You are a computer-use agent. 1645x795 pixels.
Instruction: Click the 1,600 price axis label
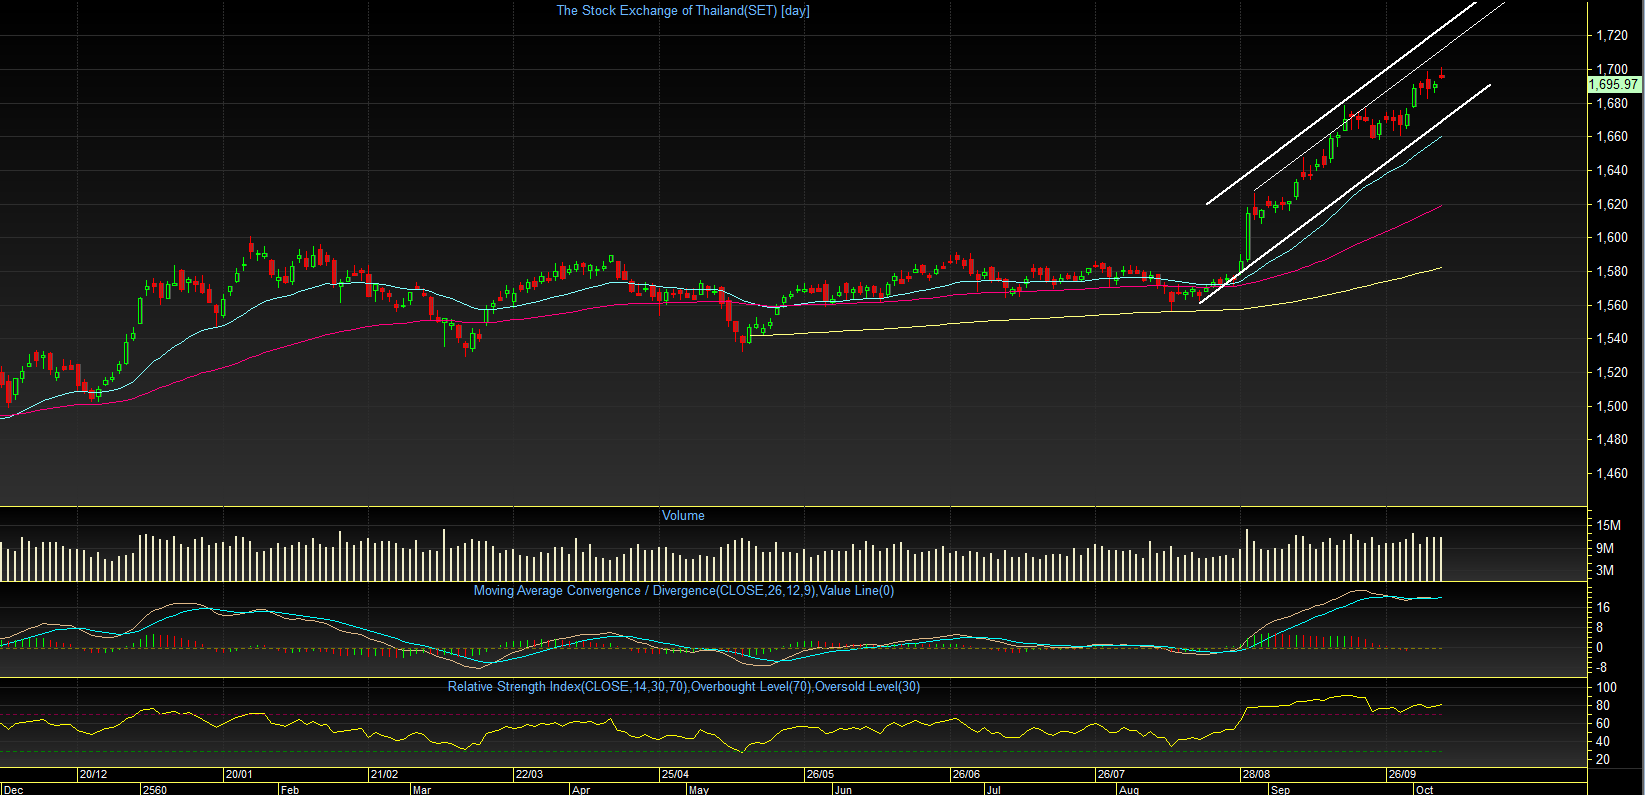tap(1612, 238)
